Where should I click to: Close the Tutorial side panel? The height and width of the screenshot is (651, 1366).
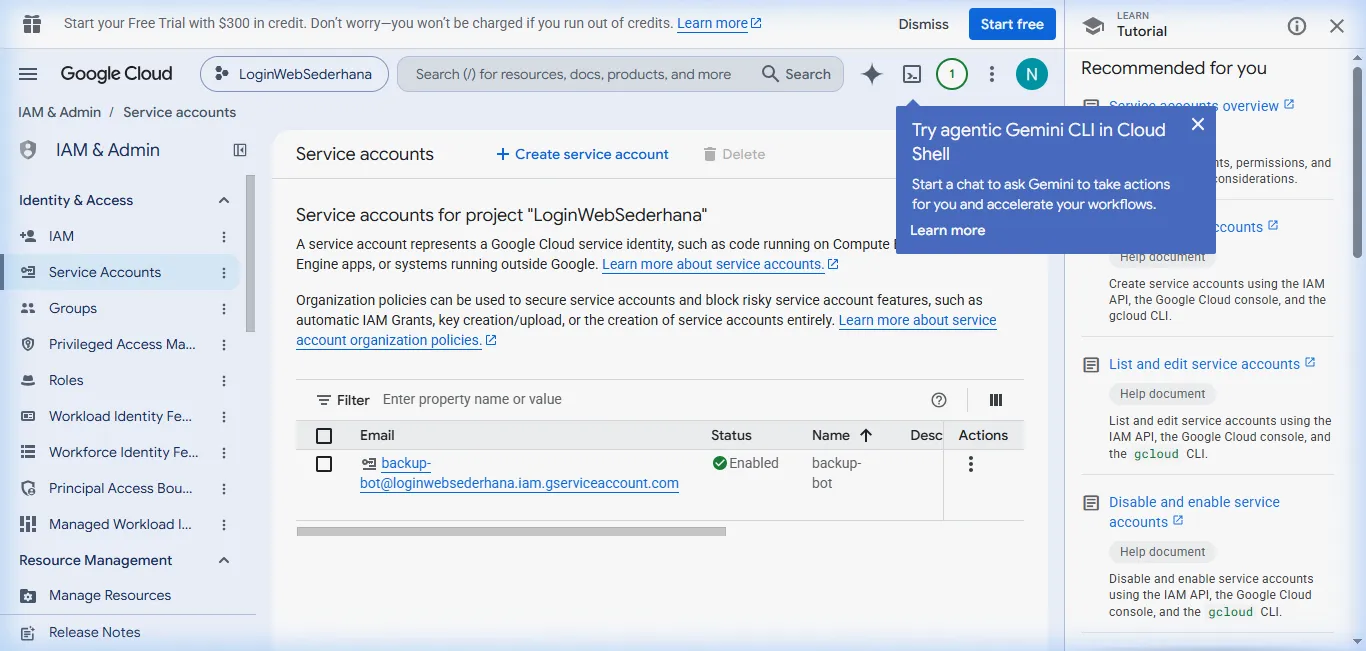[1337, 26]
